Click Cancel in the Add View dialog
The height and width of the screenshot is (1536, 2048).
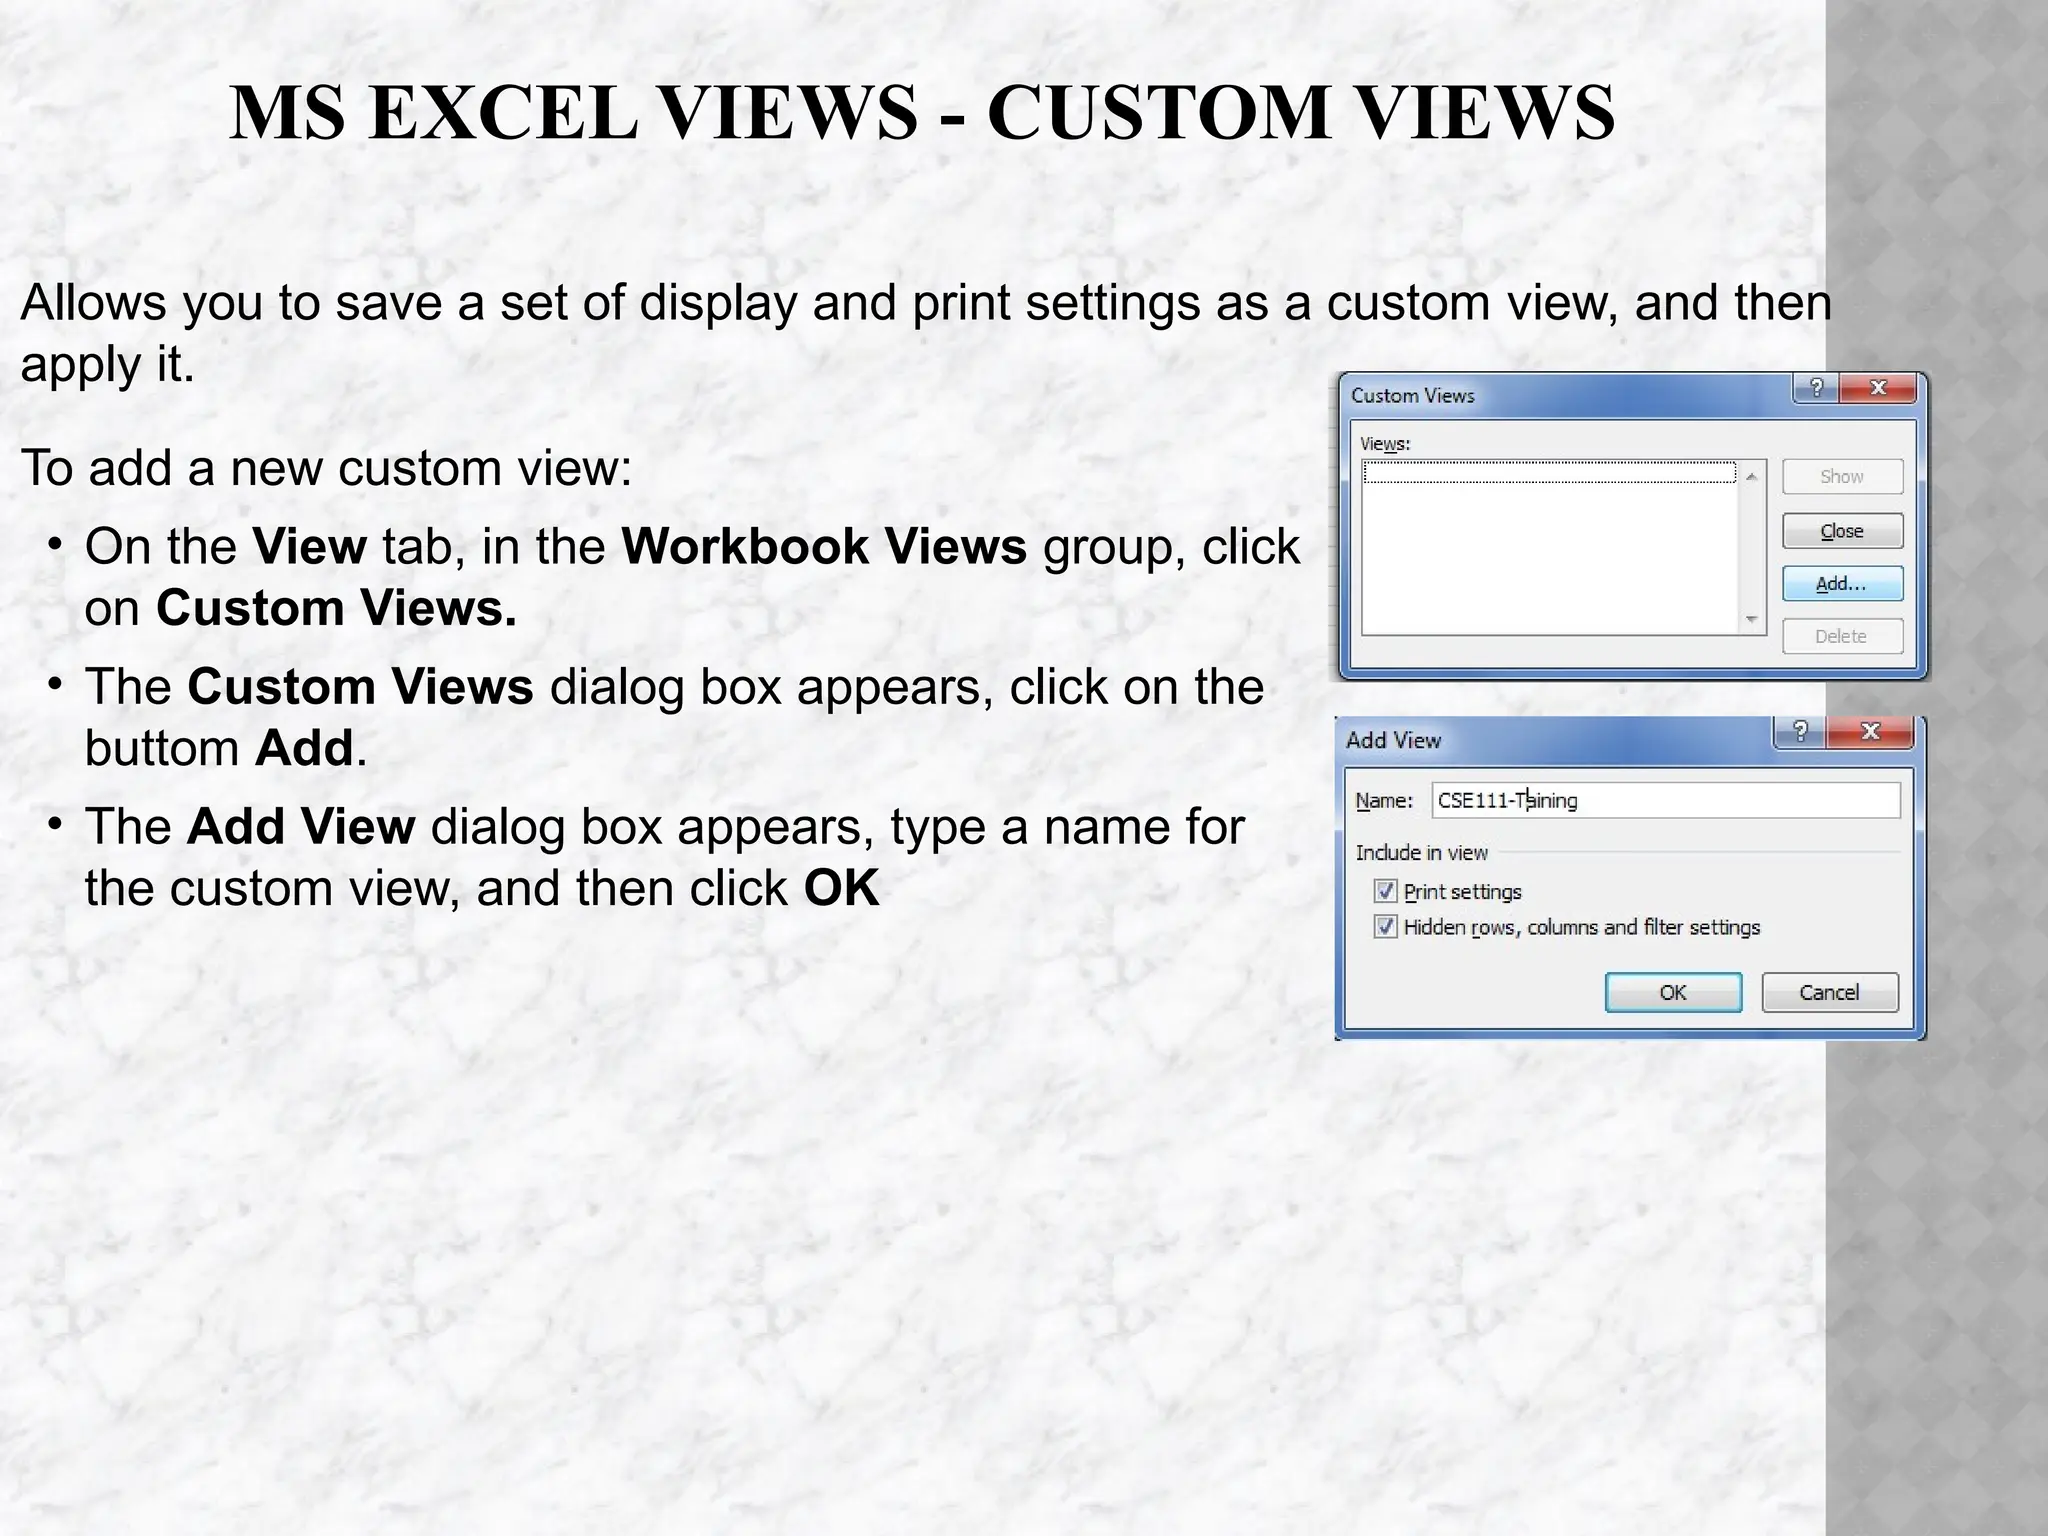coord(1830,992)
